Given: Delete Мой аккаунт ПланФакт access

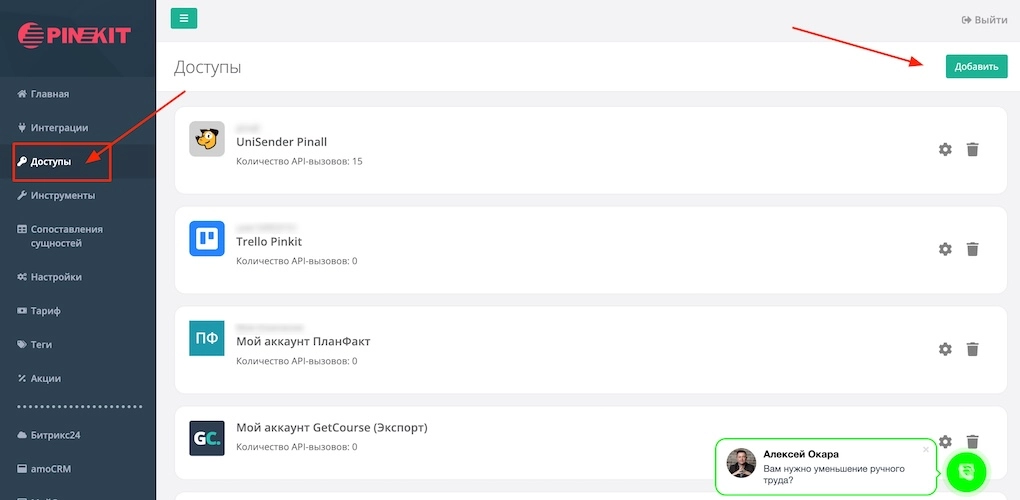Looking at the screenshot, I should pyautogui.click(x=972, y=349).
